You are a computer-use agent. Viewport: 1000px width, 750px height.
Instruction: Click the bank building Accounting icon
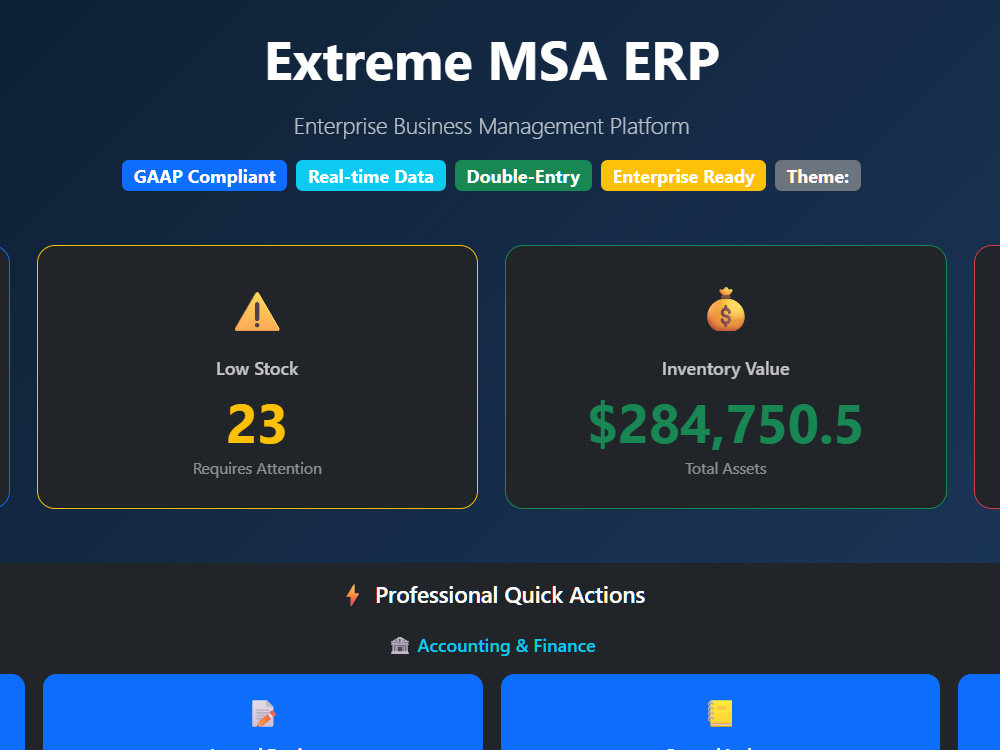400,645
